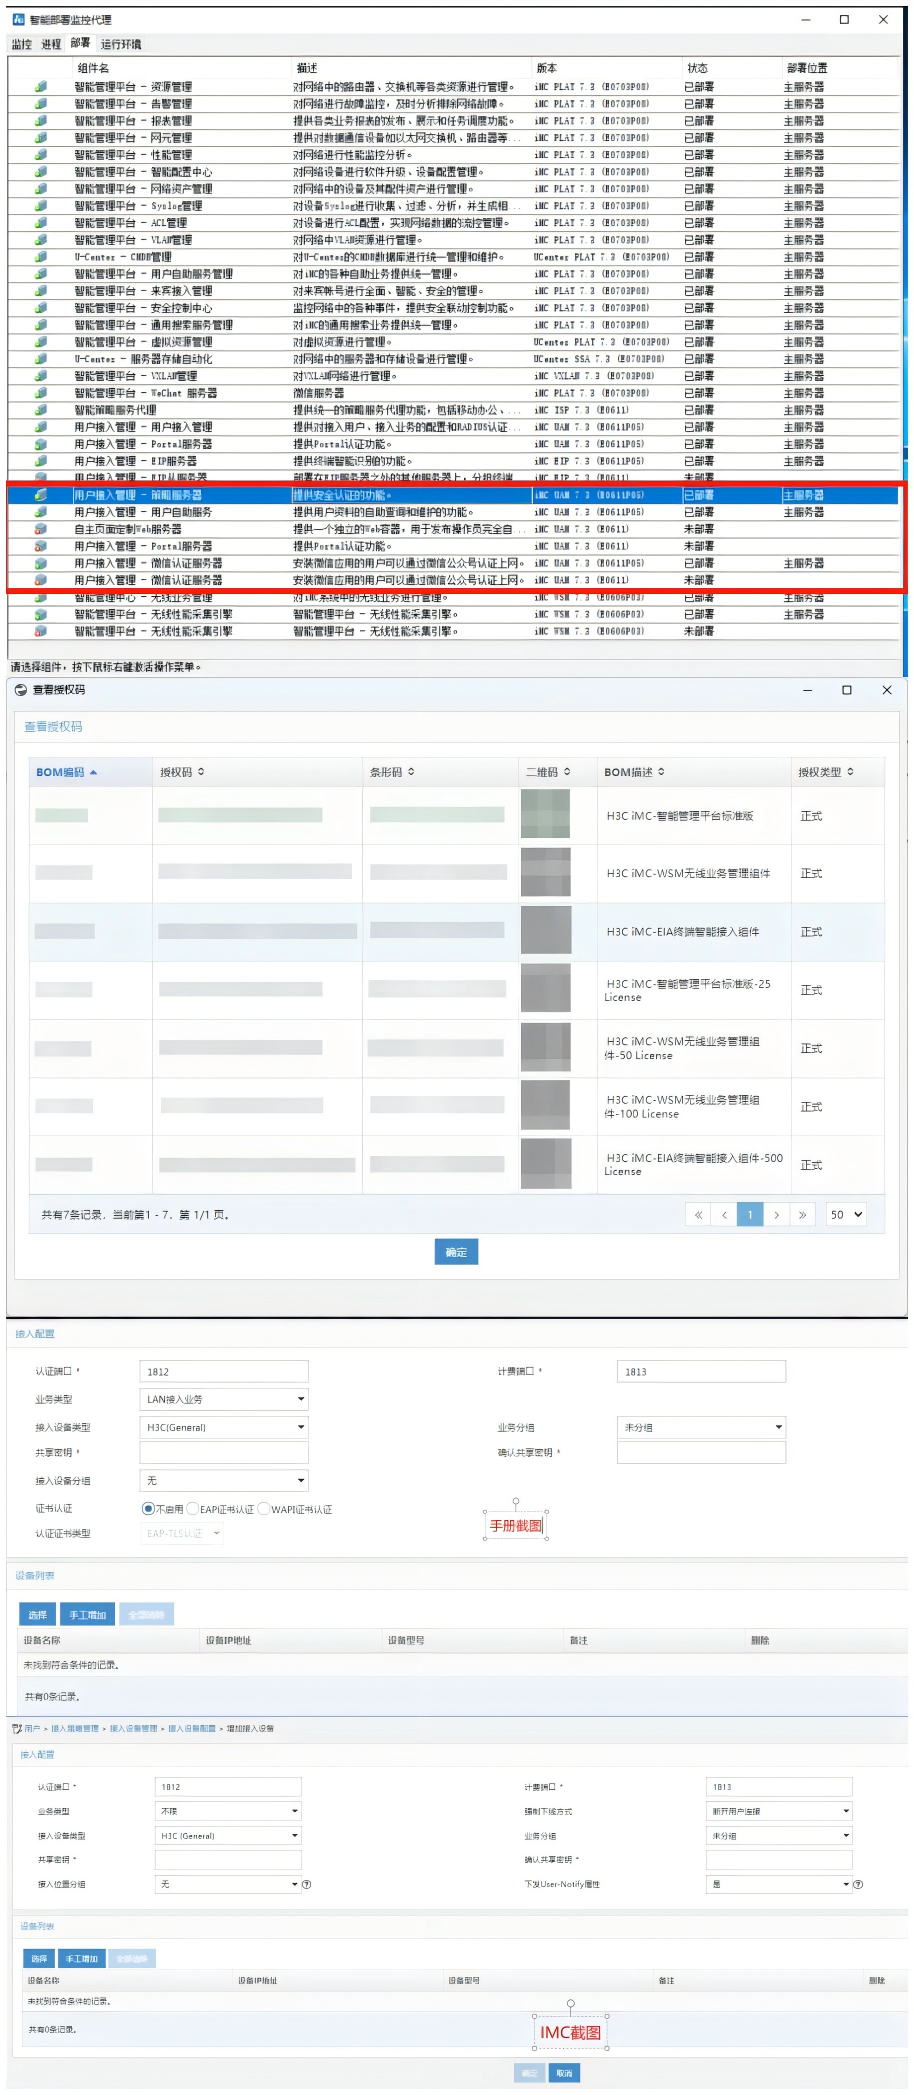Open the 强制下线方式 dropdown
This screenshot has height=2095, width=914.
click(x=779, y=1811)
